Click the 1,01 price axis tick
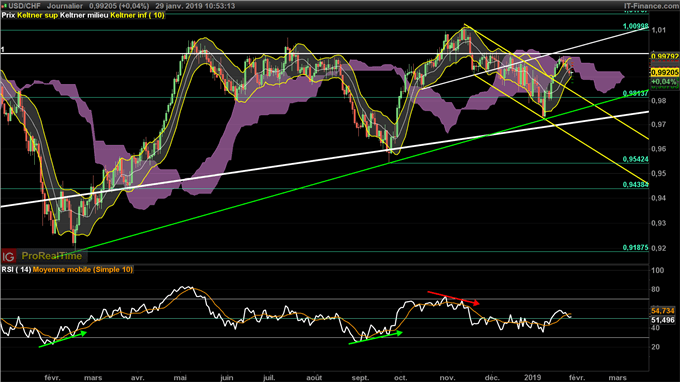680x382 pixels. pyautogui.click(x=659, y=30)
